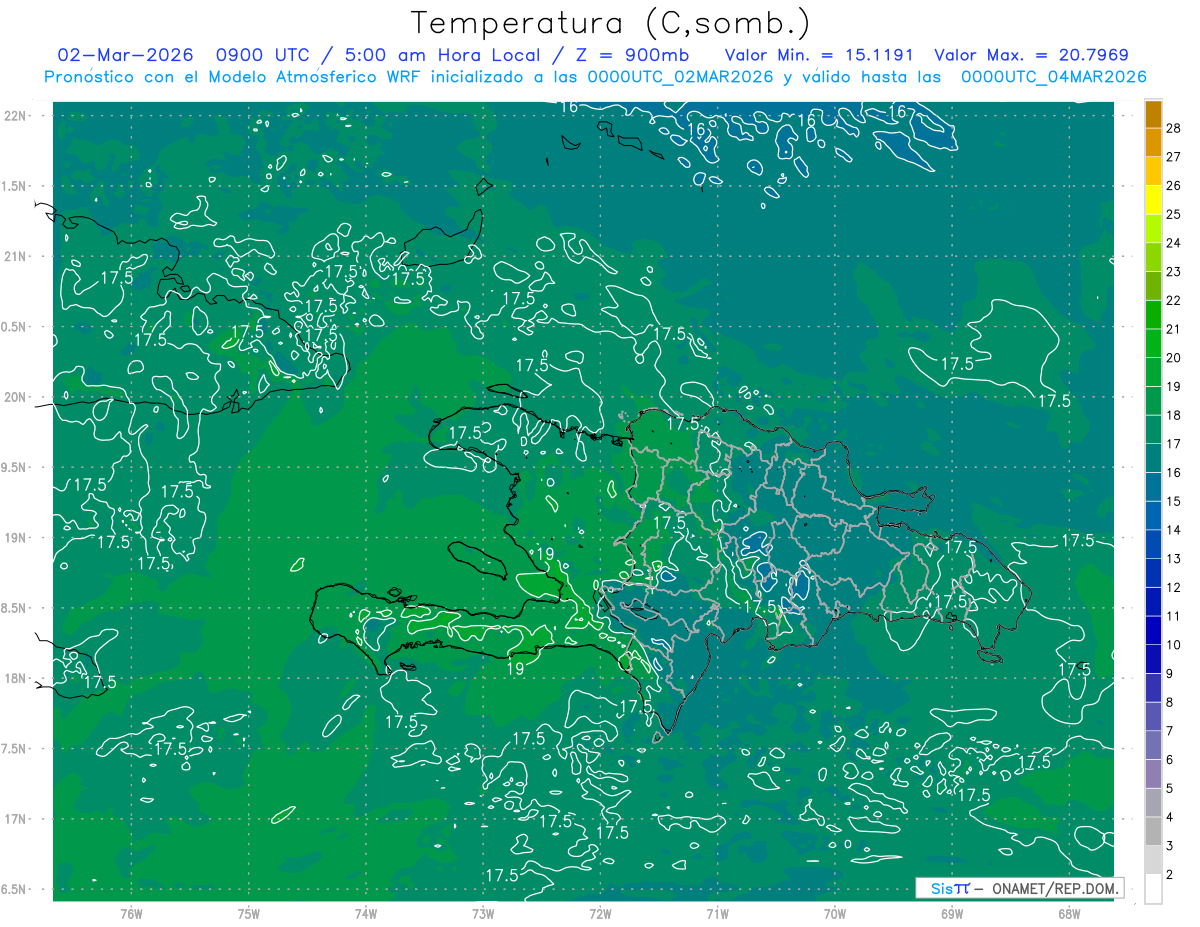Click the white legend swatch below the 2 label
1200x927 pixels.
pos(1154,889)
